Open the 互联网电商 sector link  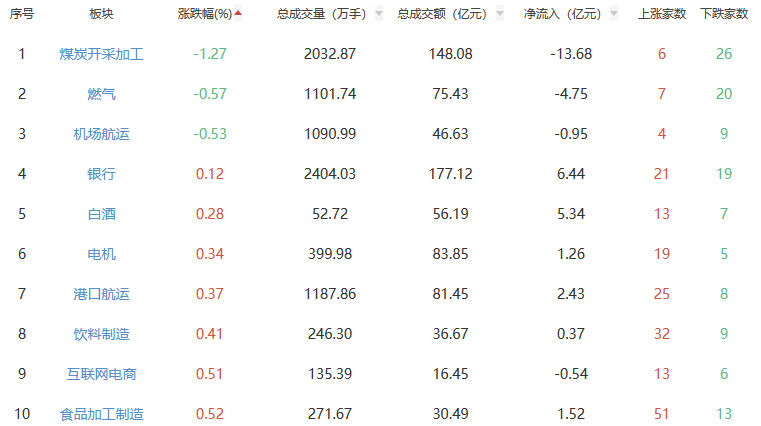pyautogui.click(x=101, y=374)
